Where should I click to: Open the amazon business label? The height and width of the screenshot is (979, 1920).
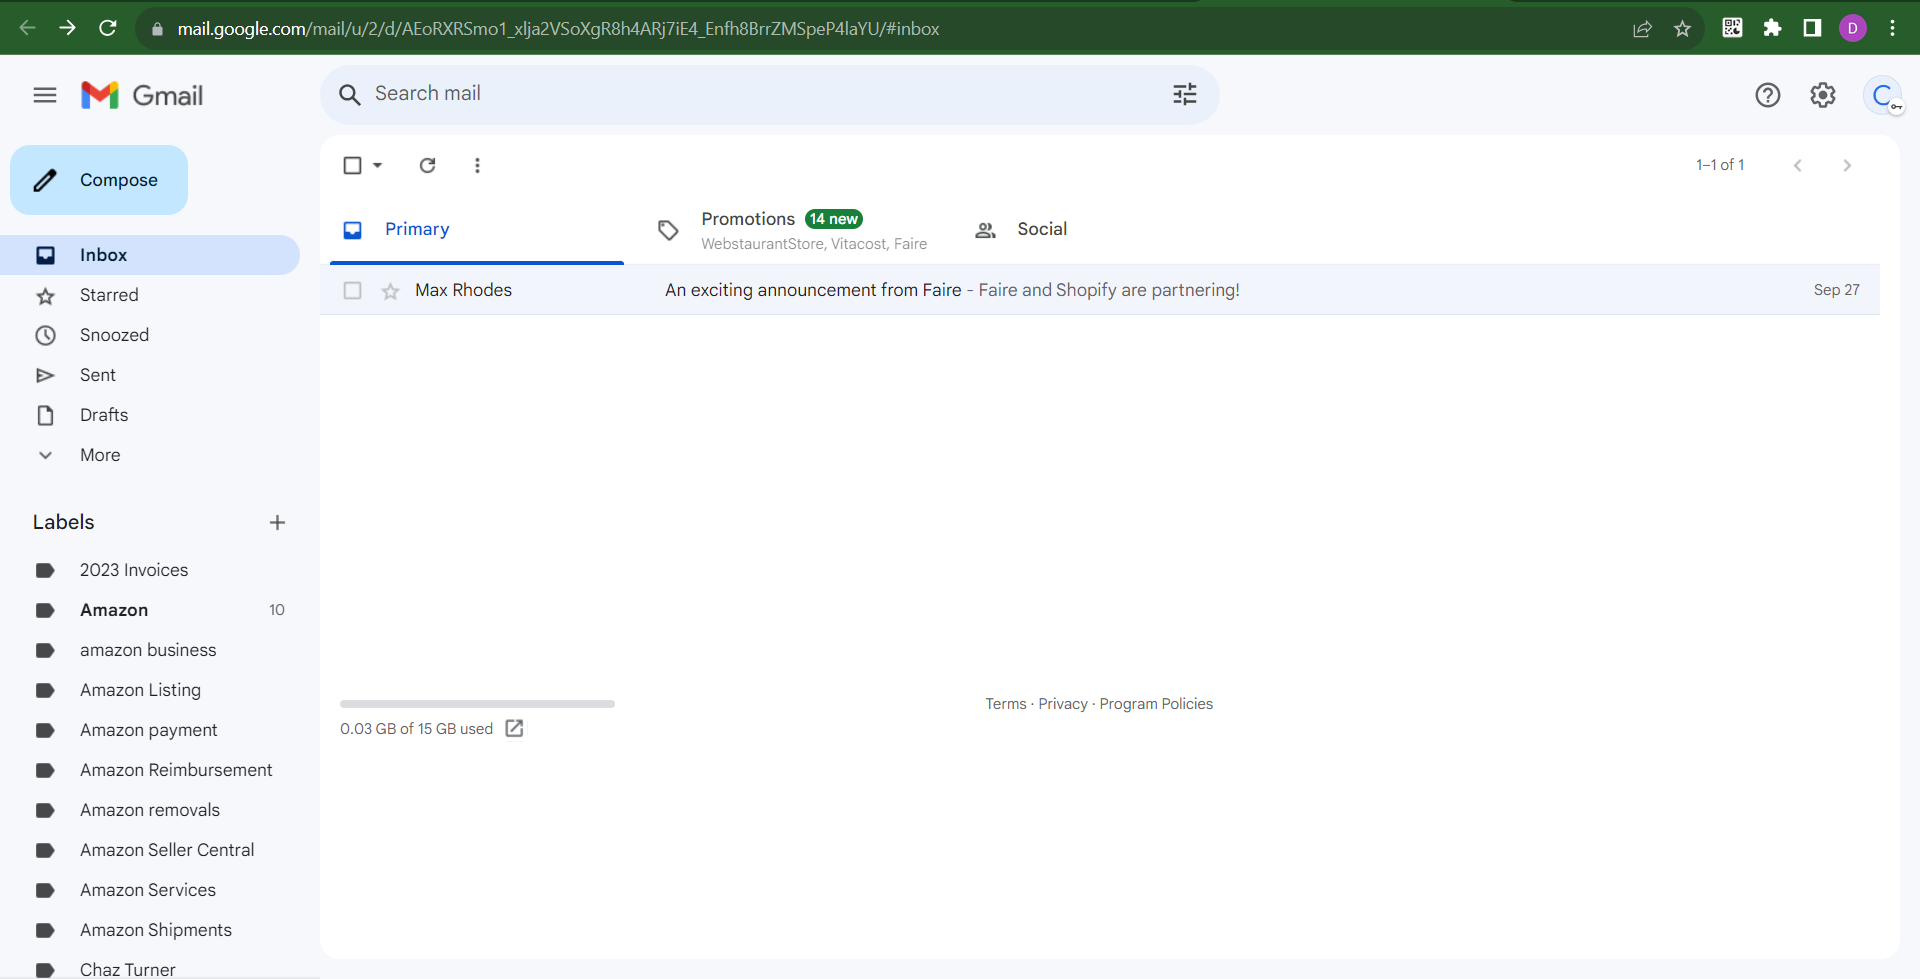(150, 650)
